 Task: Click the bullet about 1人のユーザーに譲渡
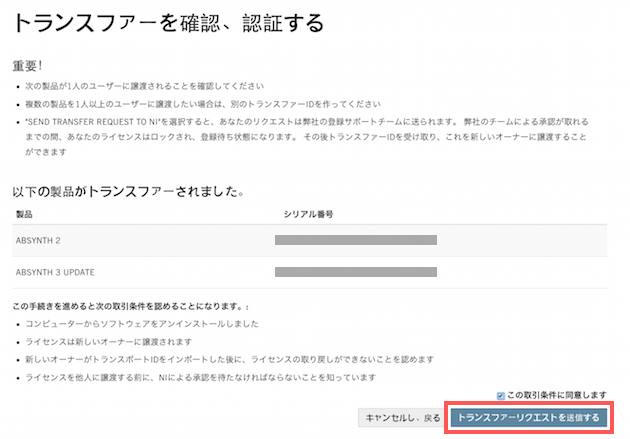[145, 86]
